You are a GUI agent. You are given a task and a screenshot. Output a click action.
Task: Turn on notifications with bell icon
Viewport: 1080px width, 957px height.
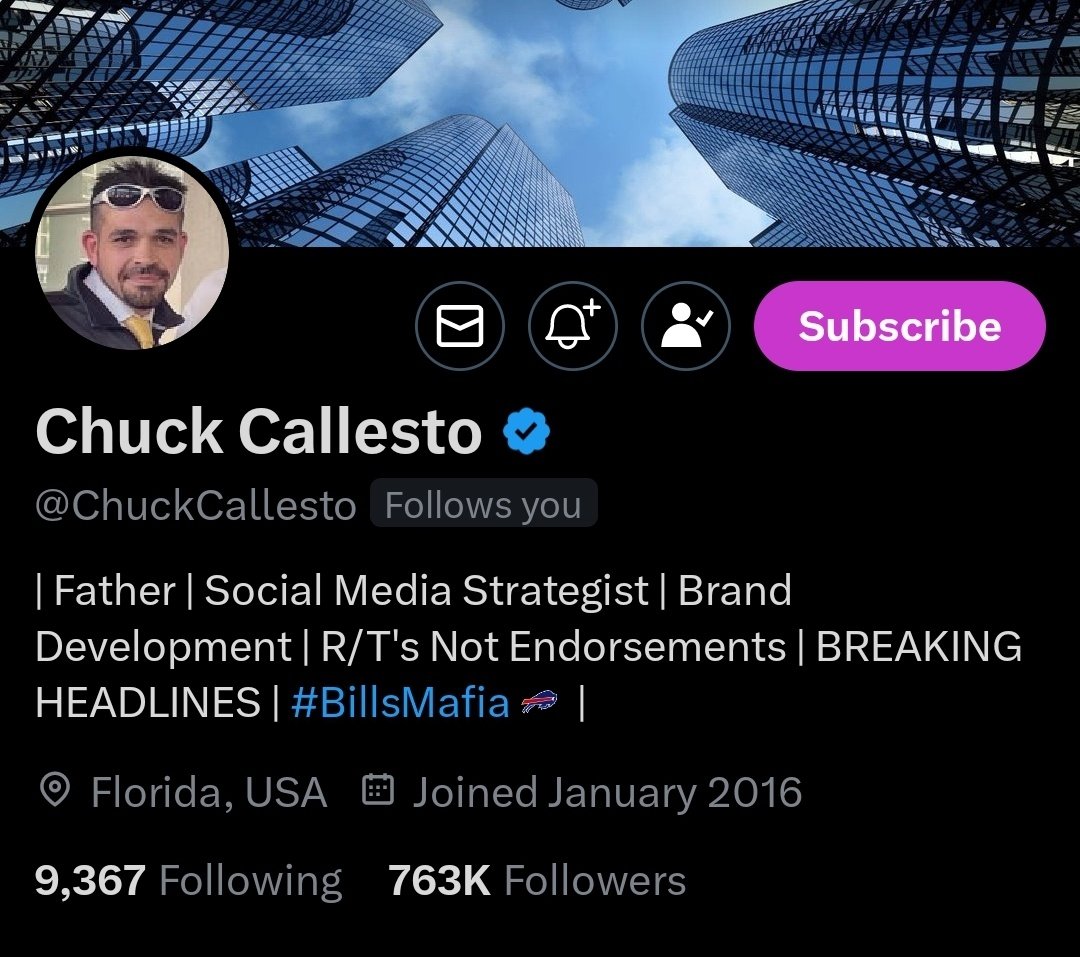tap(573, 326)
